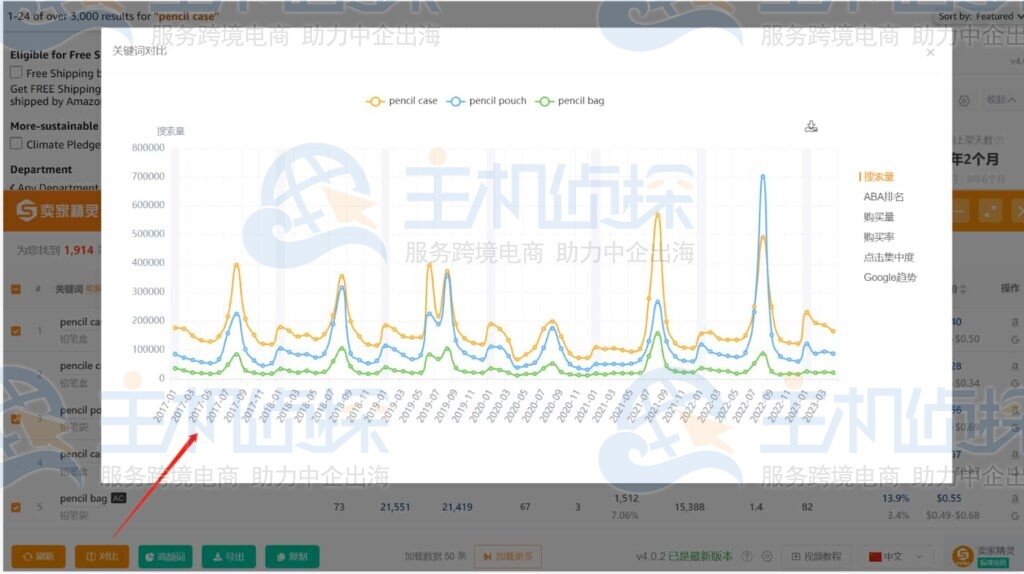Open the 高频词 high-frequency words button

pos(165,556)
